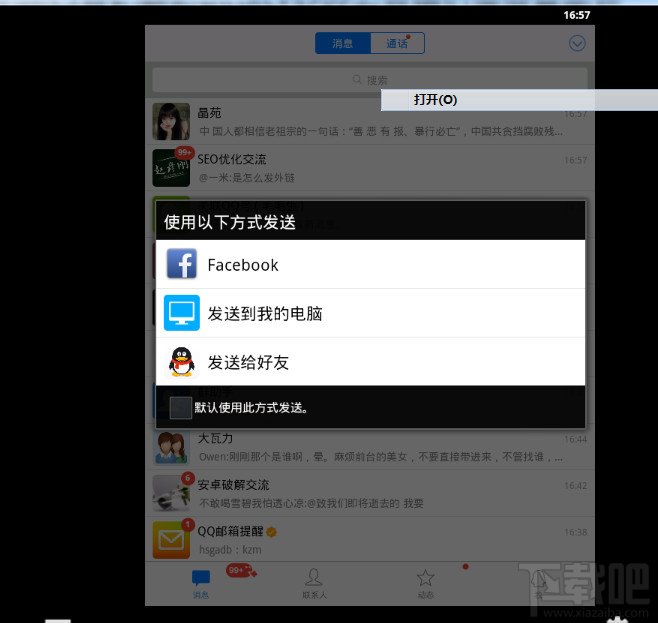This screenshot has width=658, height=623.
Task: Click the verified badge beside QQ邮箱提醒
Action: pyautogui.click(x=272, y=532)
